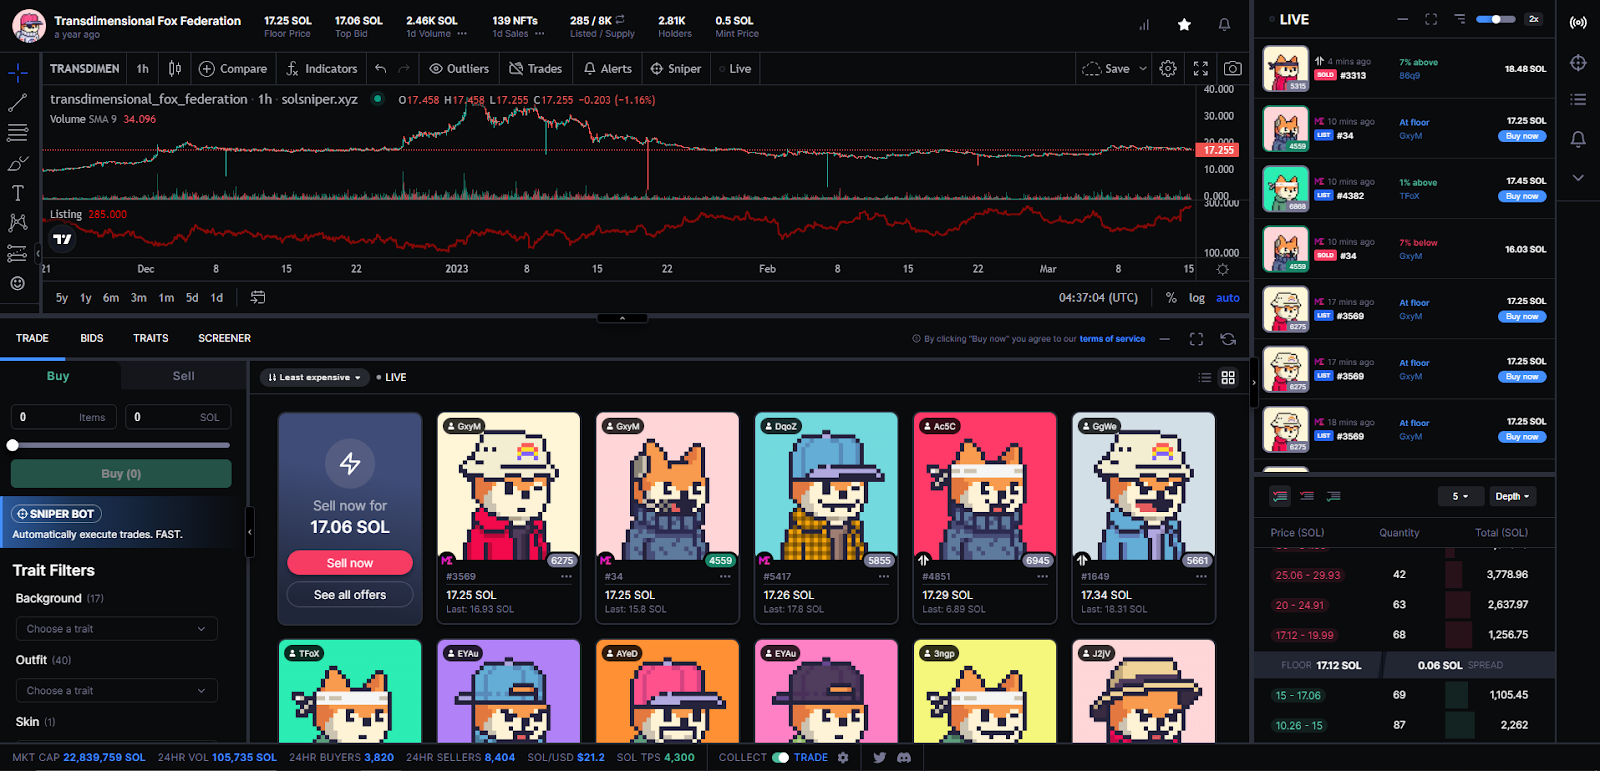Toggle between Collect and Trade mode
The width and height of the screenshot is (1600, 771).
click(x=780, y=757)
